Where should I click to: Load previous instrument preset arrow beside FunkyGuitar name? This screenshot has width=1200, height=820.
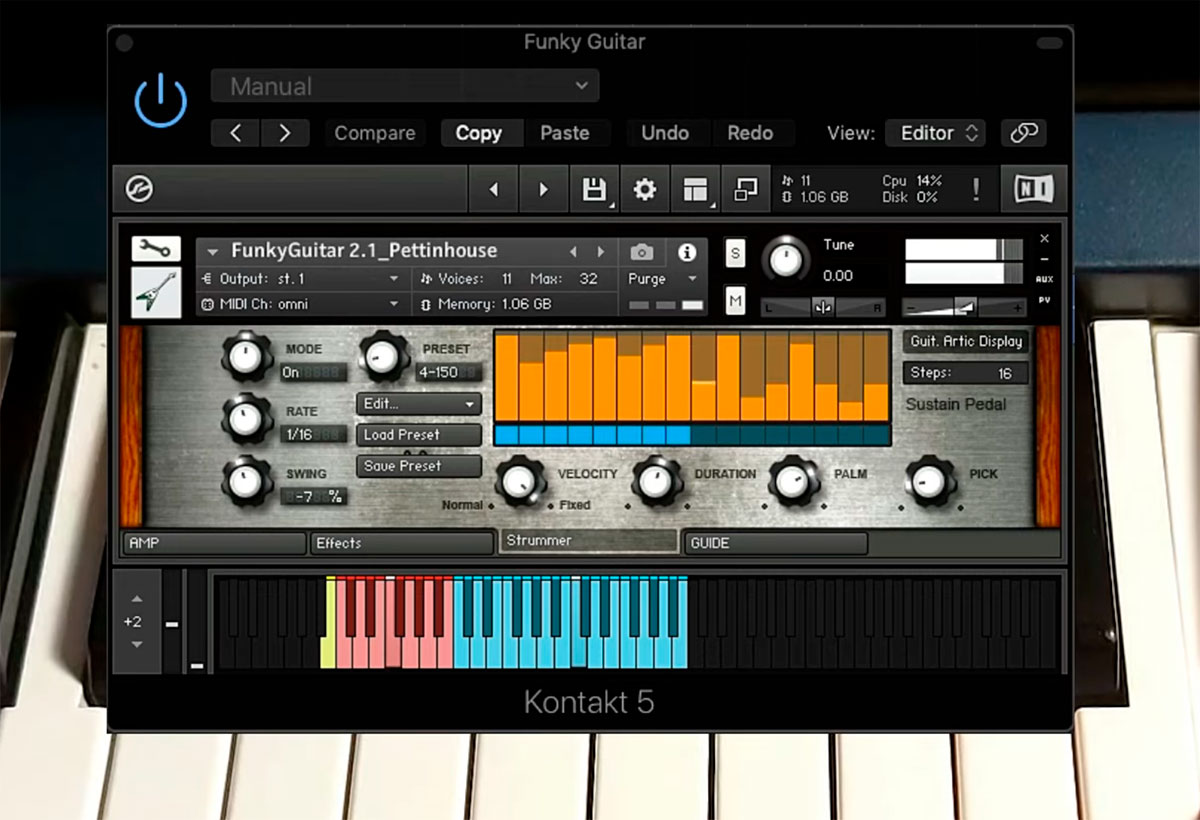(x=574, y=252)
